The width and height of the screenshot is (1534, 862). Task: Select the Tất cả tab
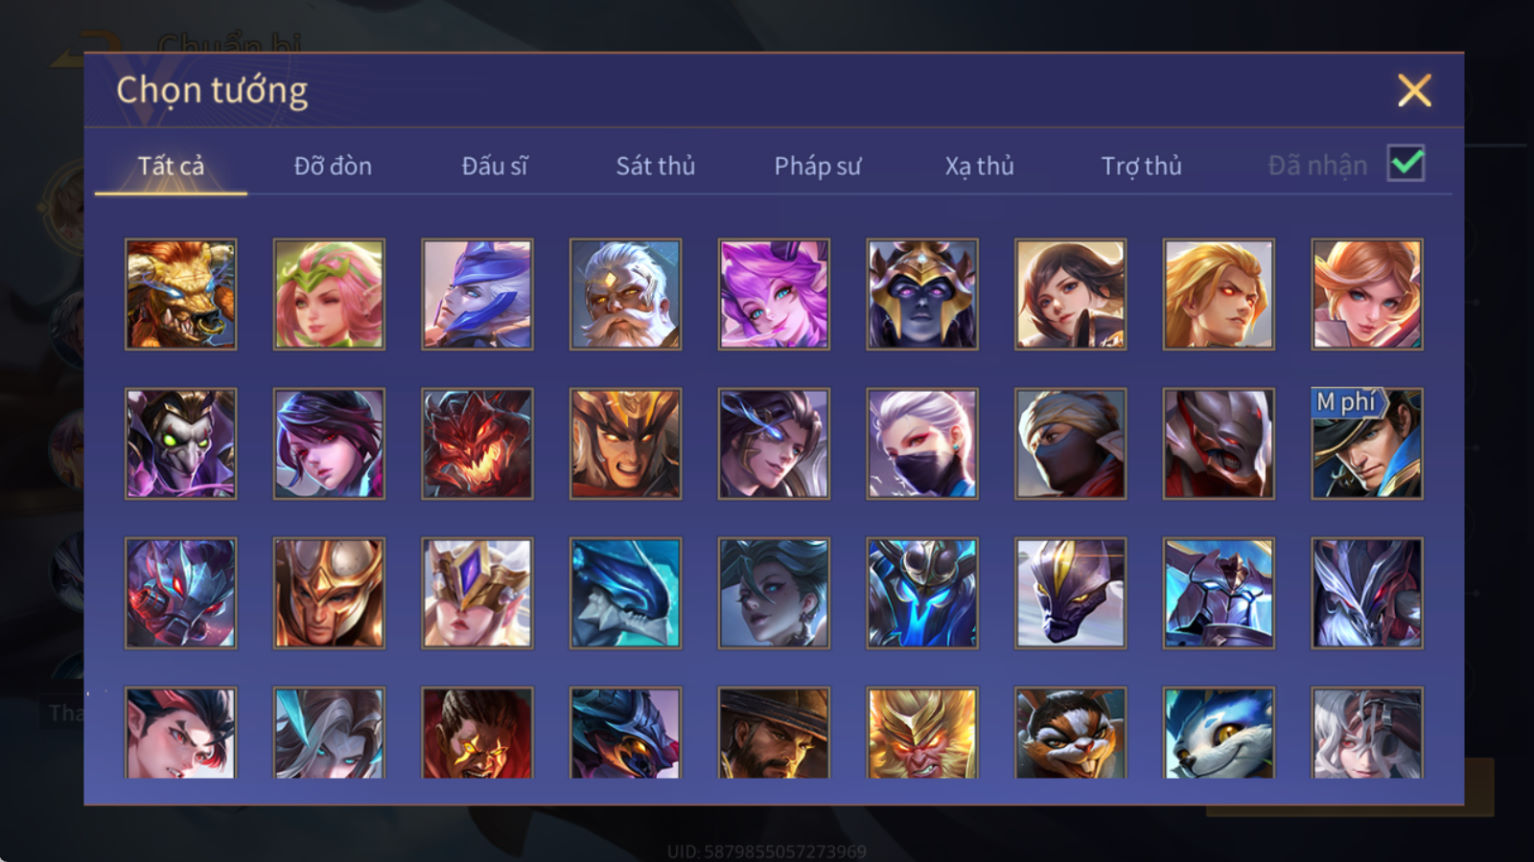click(171, 166)
